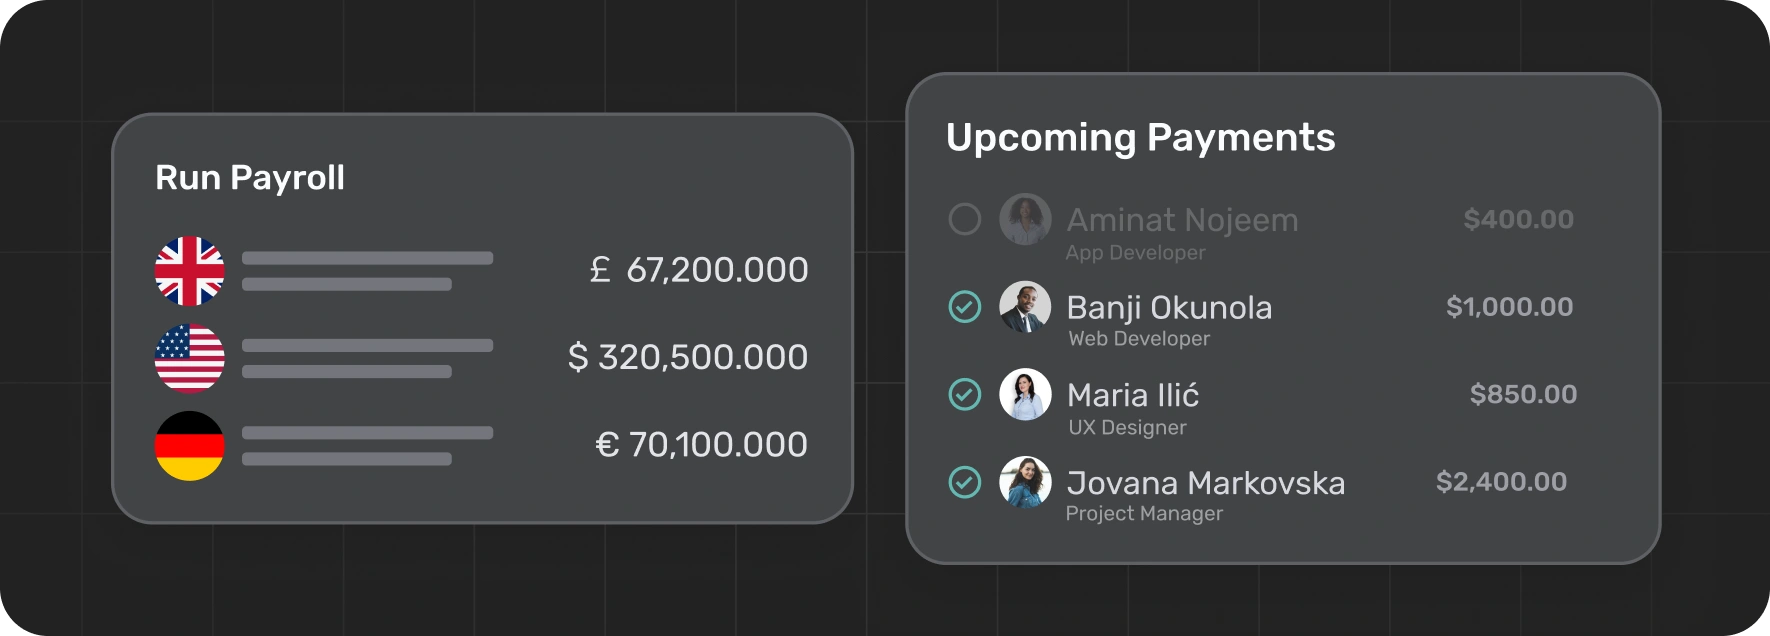The width and height of the screenshot is (1770, 636).
Task: Click the Germany flag icon
Action: click(x=190, y=444)
